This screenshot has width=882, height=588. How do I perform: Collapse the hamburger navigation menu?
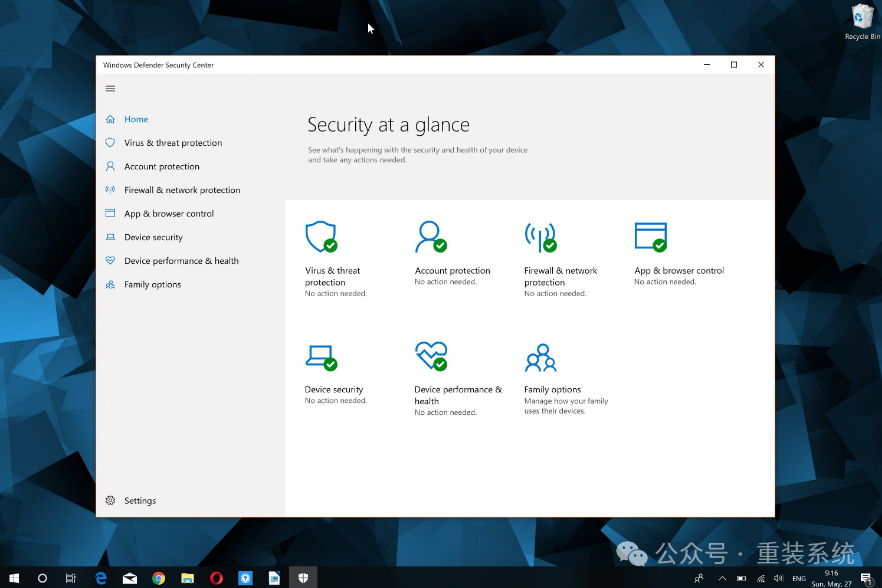click(x=110, y=89)
